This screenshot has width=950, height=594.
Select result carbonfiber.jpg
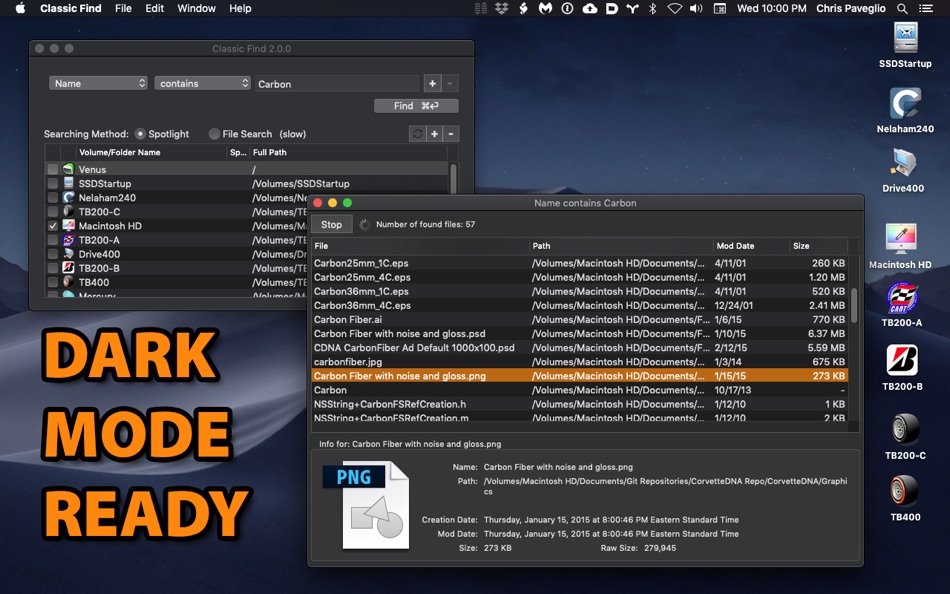pos(579,362)
